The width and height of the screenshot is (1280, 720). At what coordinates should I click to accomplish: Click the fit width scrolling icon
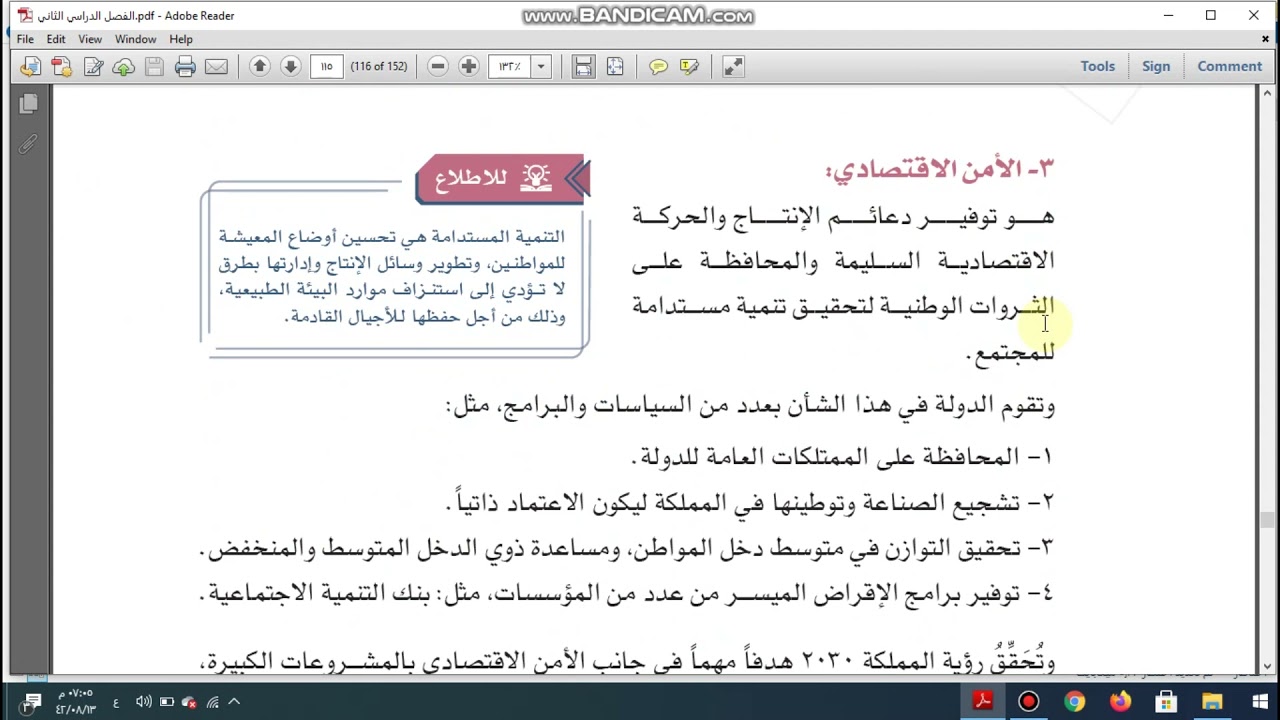[583, 67]
